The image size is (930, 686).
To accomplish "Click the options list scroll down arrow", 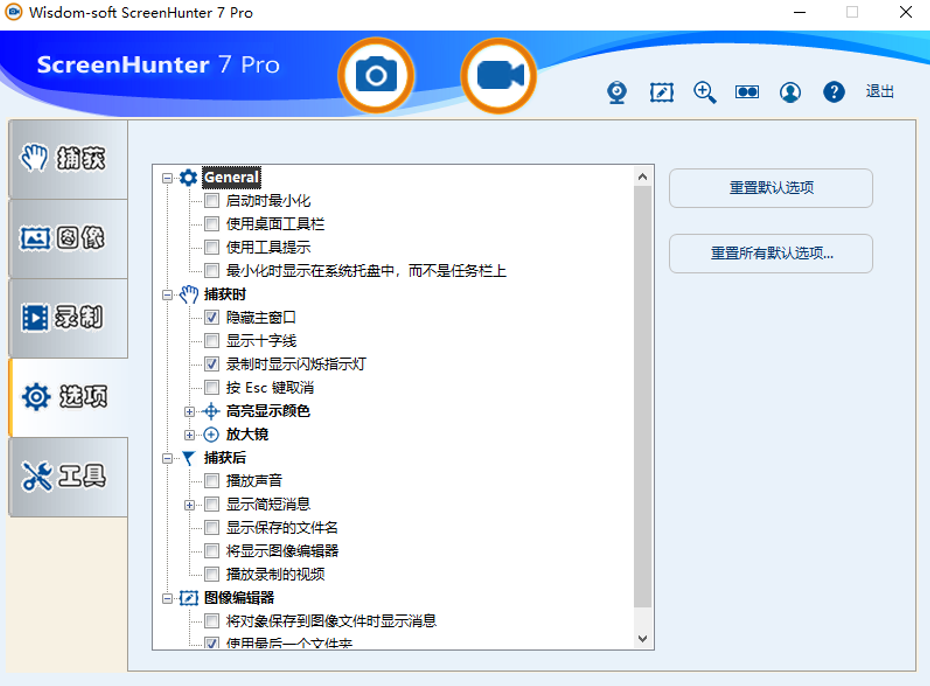I will 643,639.
